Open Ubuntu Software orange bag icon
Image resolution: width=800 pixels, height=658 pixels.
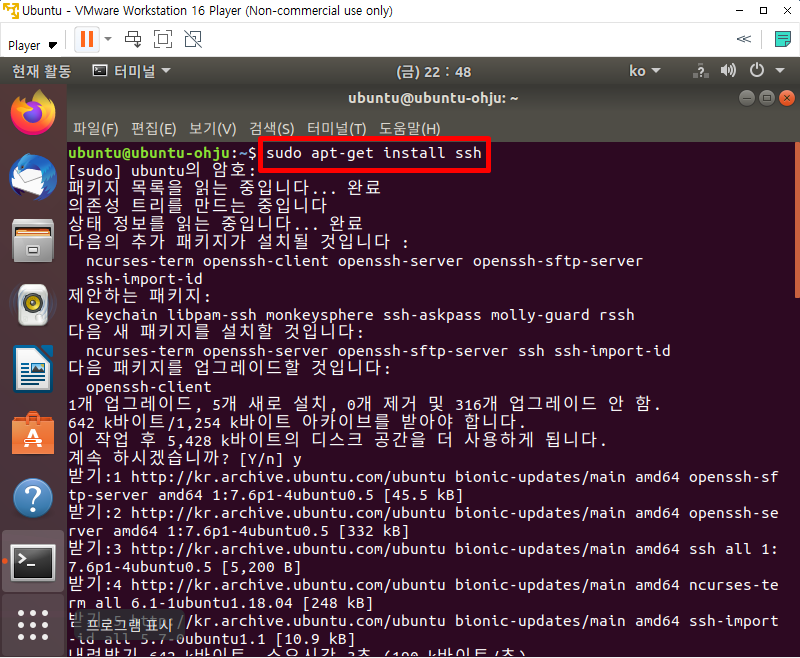(33, 433)
